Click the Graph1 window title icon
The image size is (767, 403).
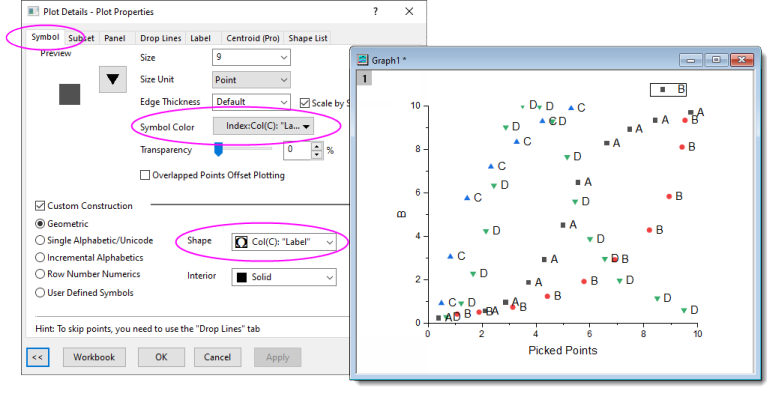(x=364, y=60)
